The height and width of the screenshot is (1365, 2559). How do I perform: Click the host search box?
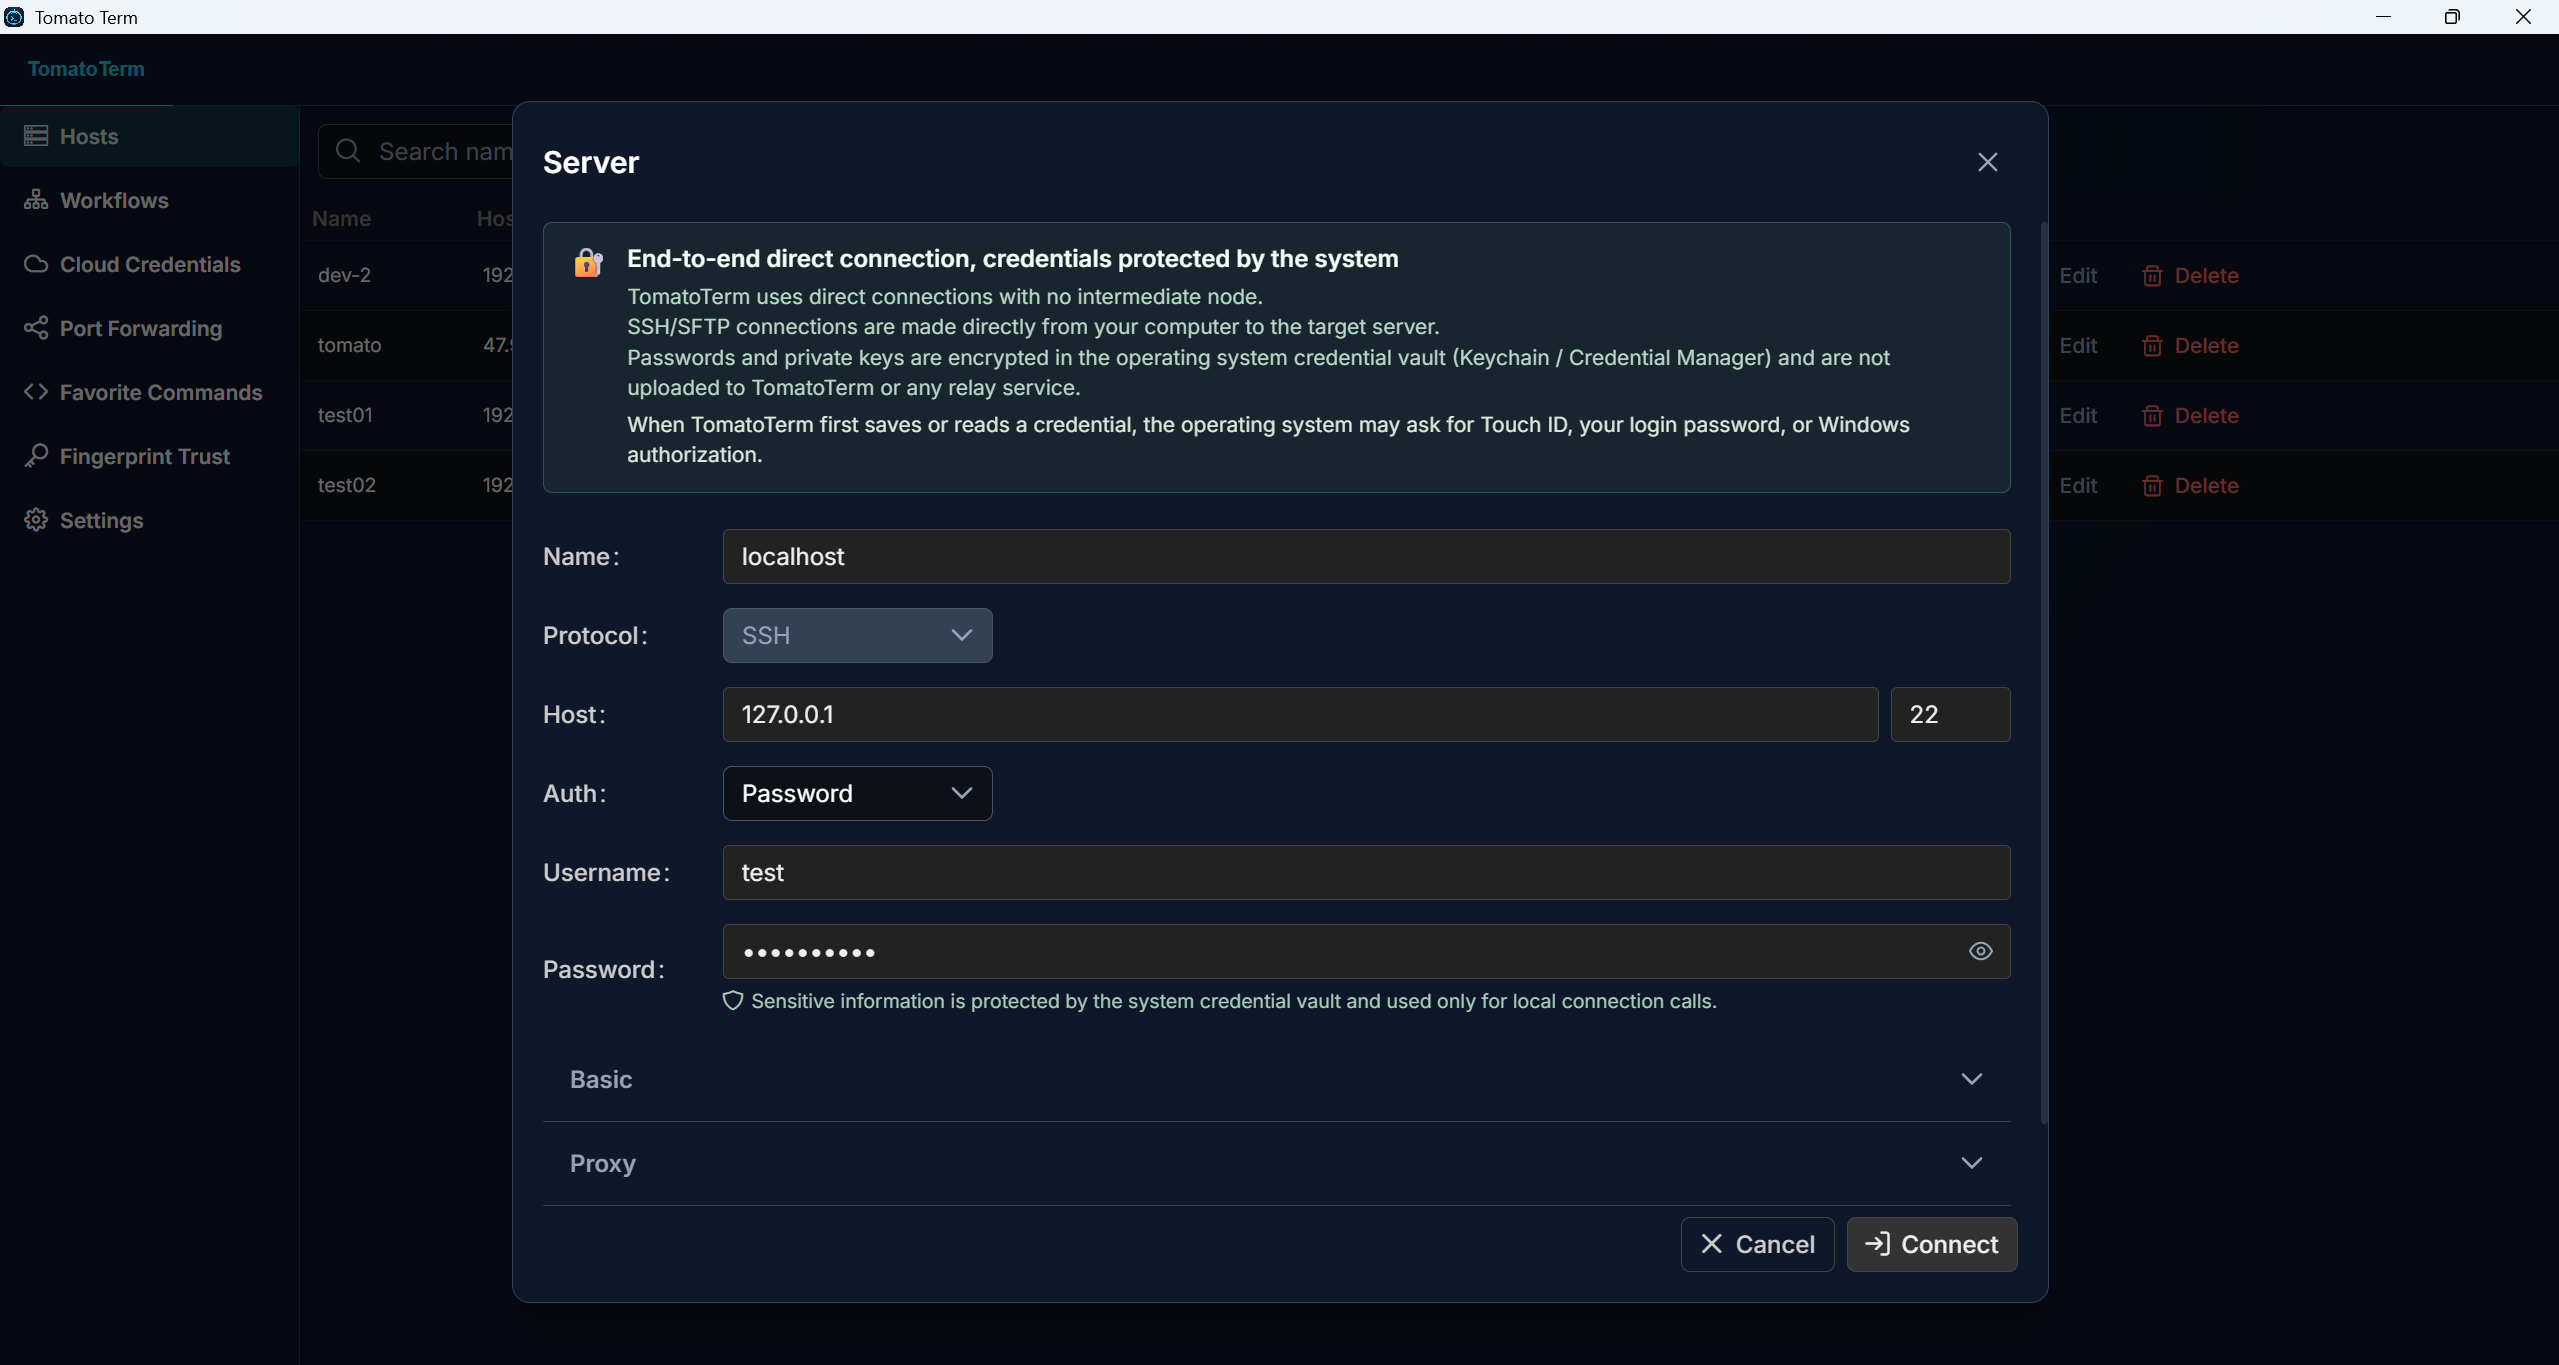pyautogui.click(x=415, y=151)
